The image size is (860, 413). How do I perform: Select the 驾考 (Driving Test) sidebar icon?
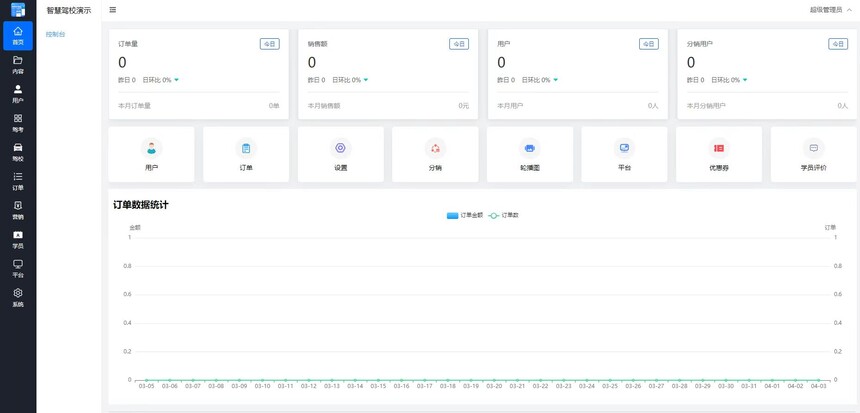pos(18,123)
